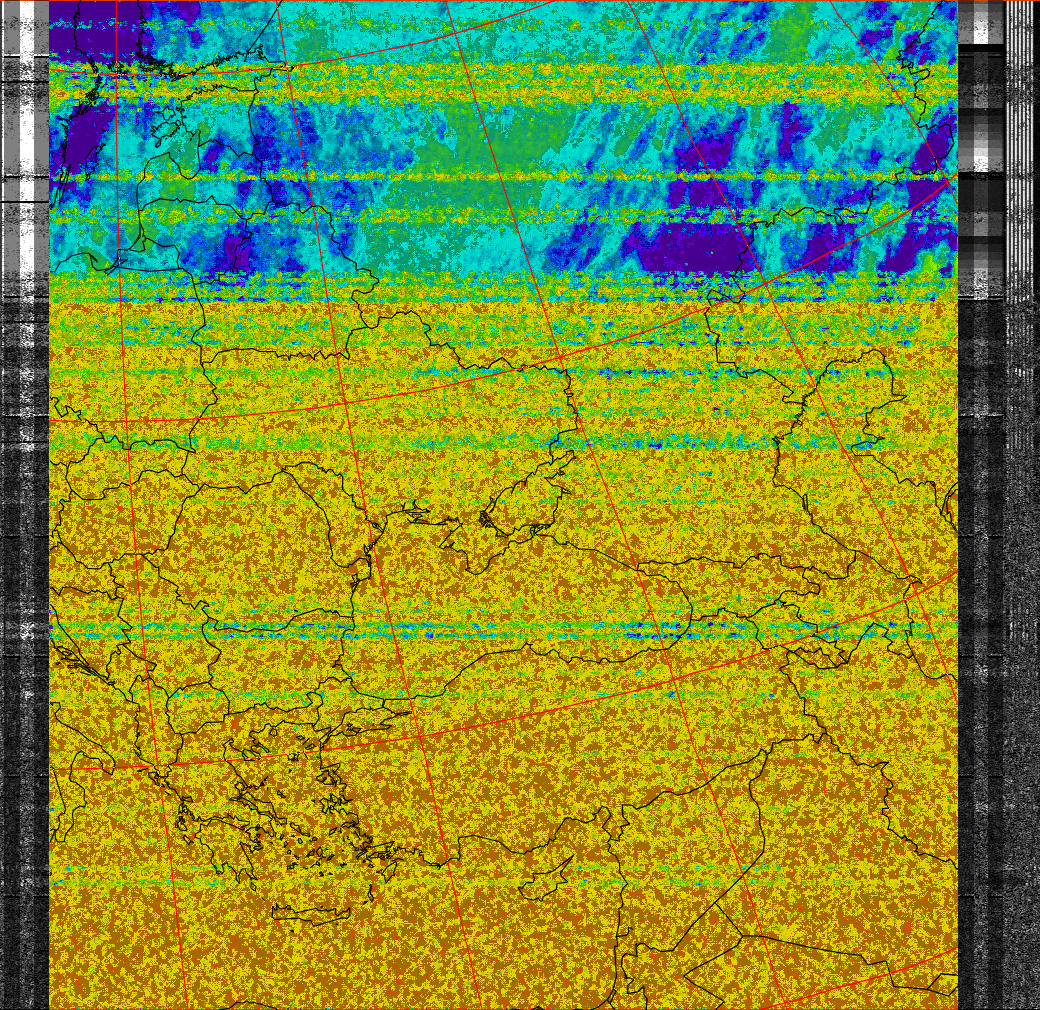Click the island of Crete
The height and width of the screenshot is (1010, 1040).
coord(310,914)
